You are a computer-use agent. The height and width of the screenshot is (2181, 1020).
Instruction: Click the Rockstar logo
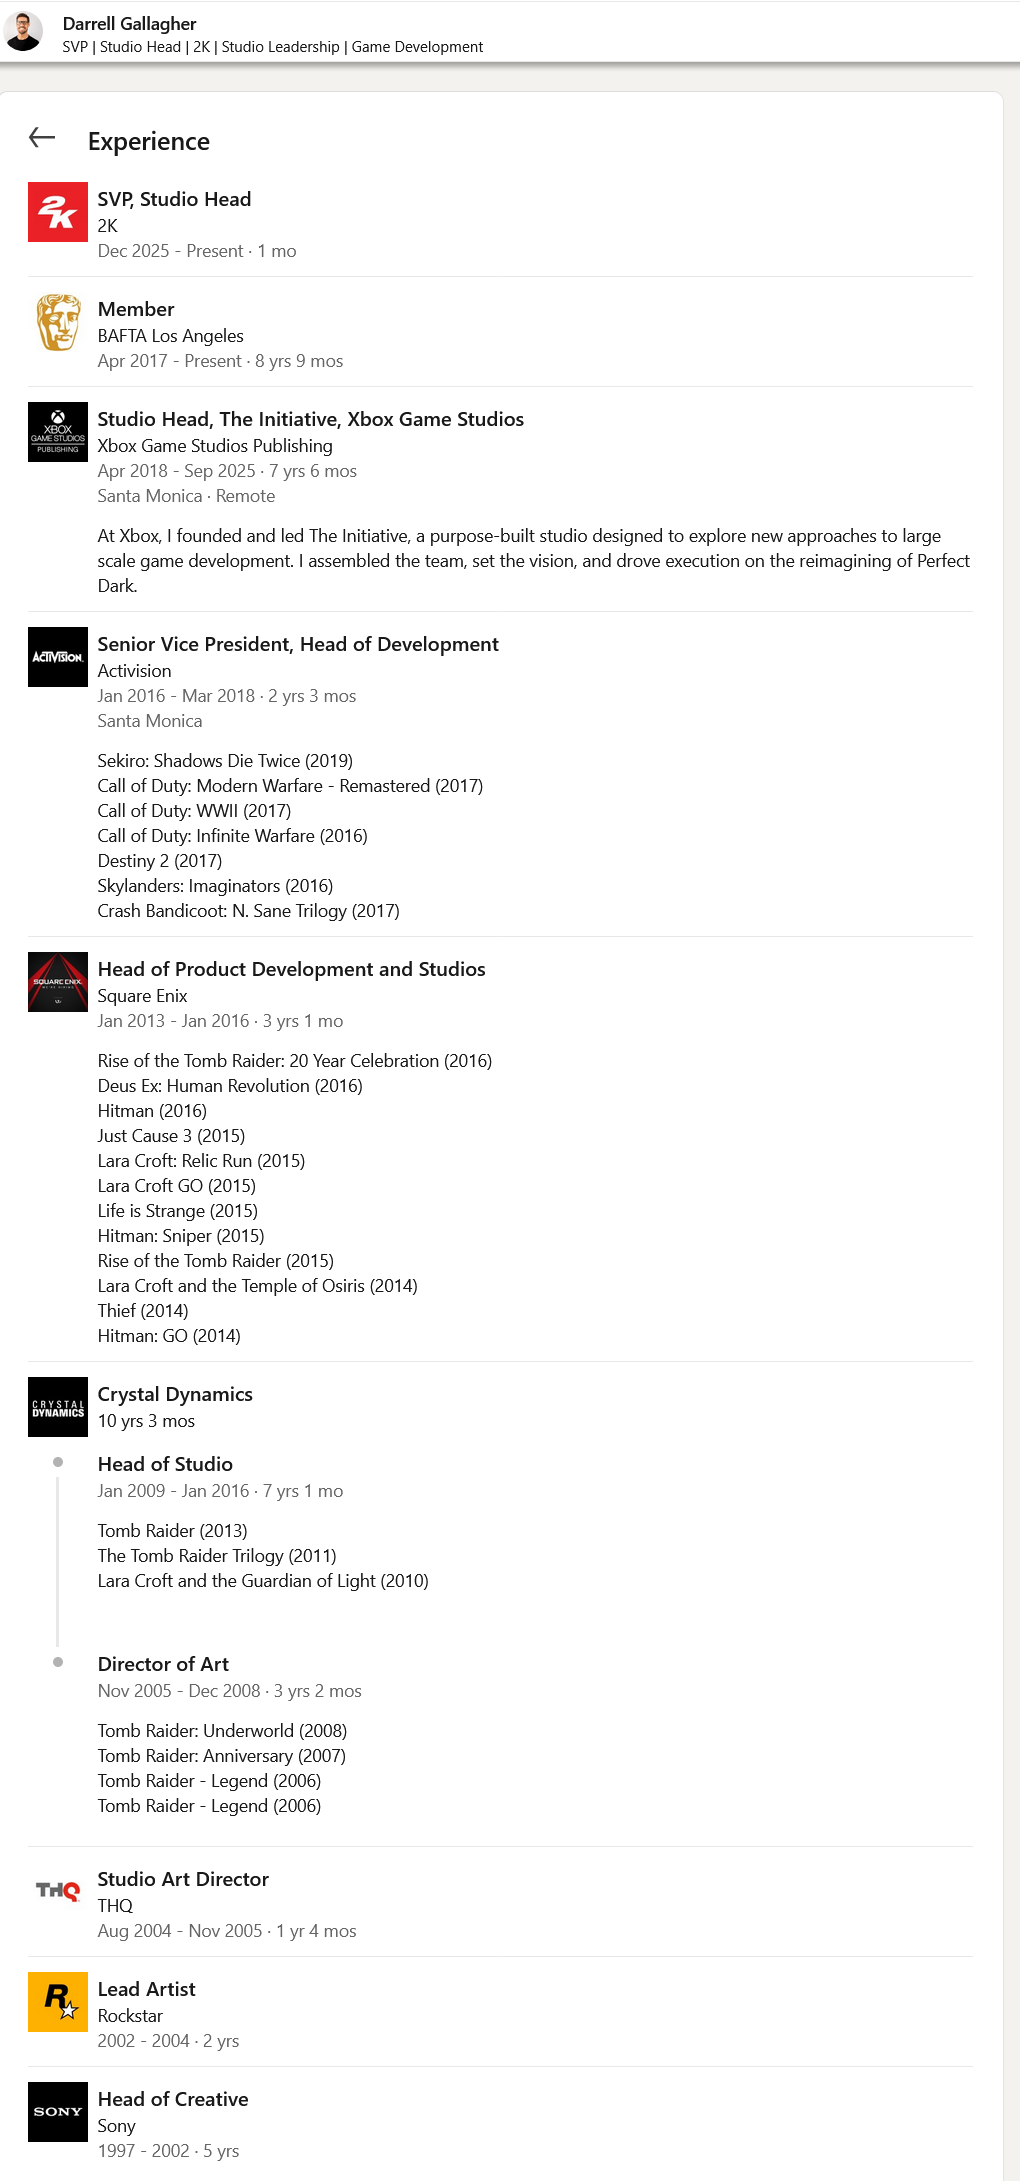(58, 2002)
